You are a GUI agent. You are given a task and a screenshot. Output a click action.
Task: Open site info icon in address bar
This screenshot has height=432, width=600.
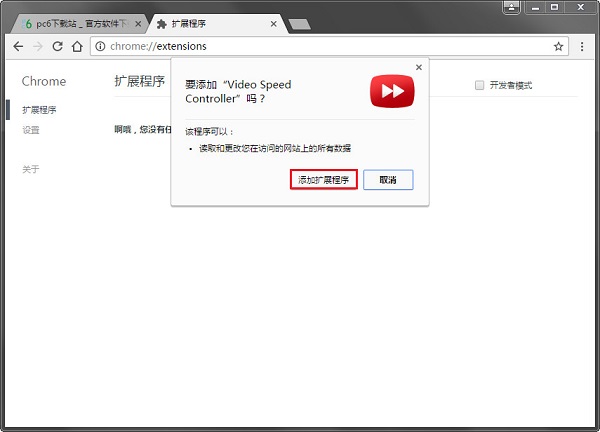100,46
